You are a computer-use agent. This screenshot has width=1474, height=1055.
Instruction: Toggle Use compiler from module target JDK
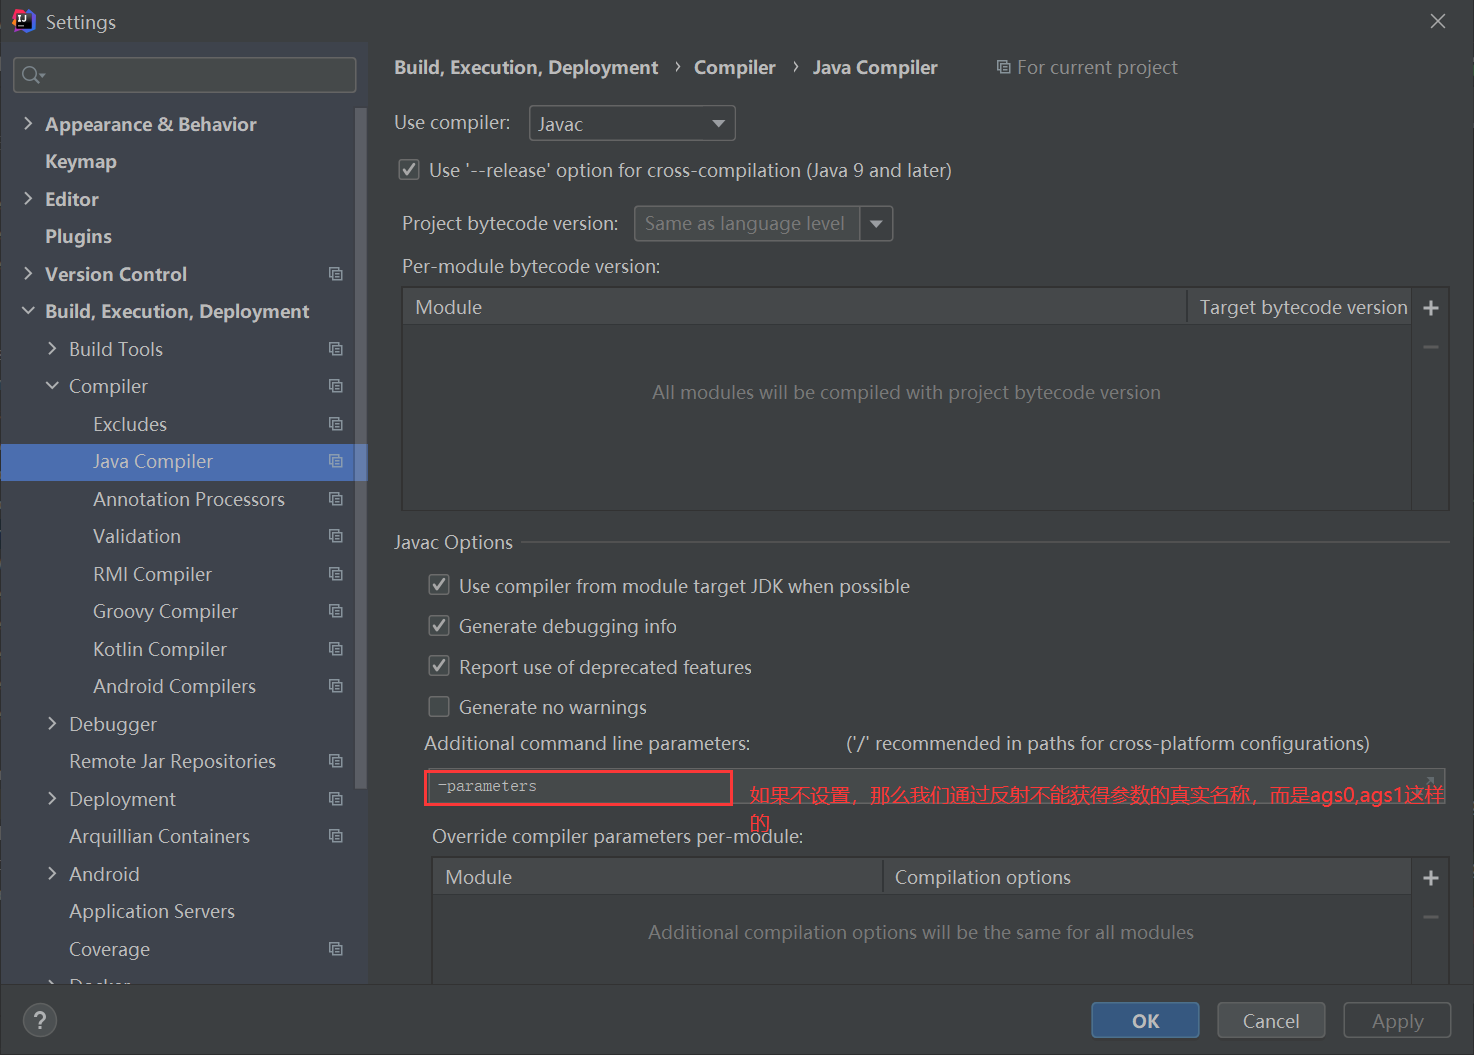(x=439, y=585)
